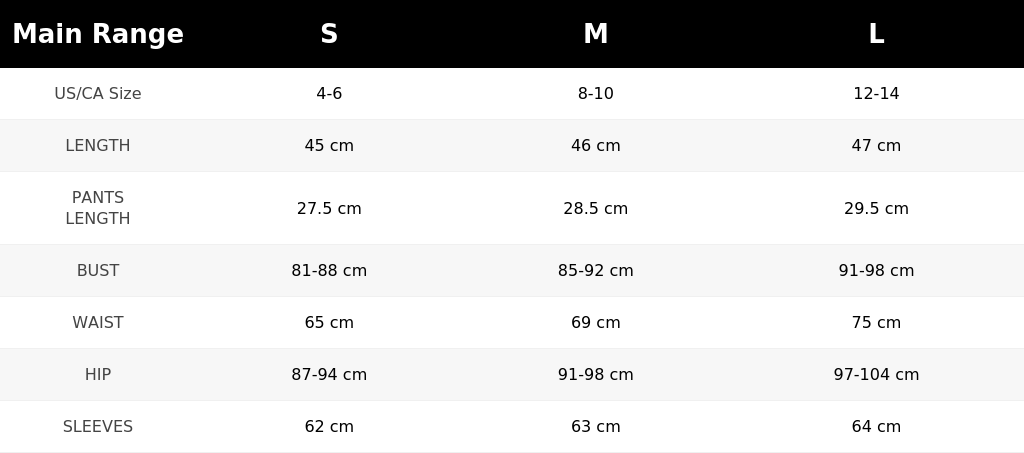Click the 64 cm sleeves value
This screenshot has width=1024, height=453.
(876, 426)
